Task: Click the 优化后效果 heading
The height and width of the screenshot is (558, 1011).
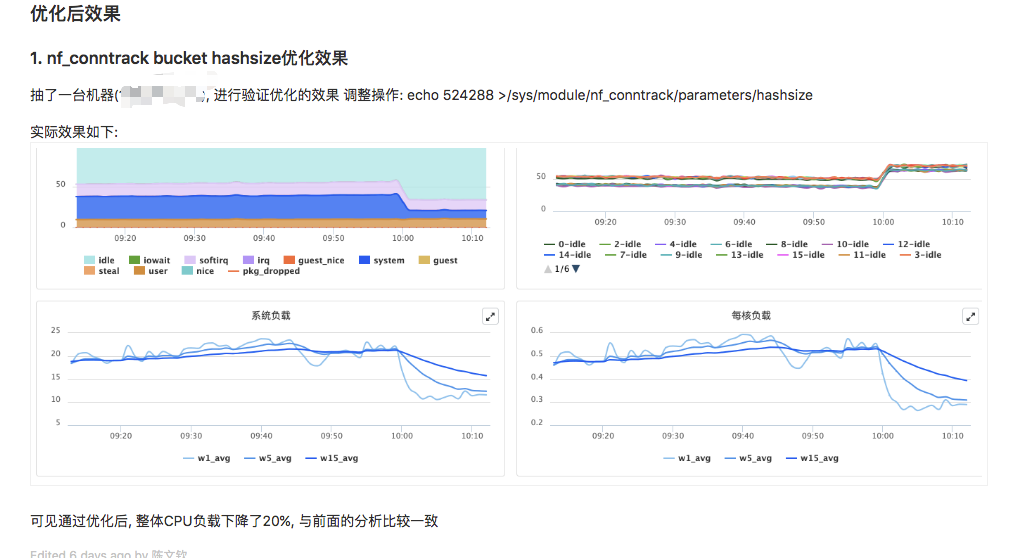Action: (75, 14)
